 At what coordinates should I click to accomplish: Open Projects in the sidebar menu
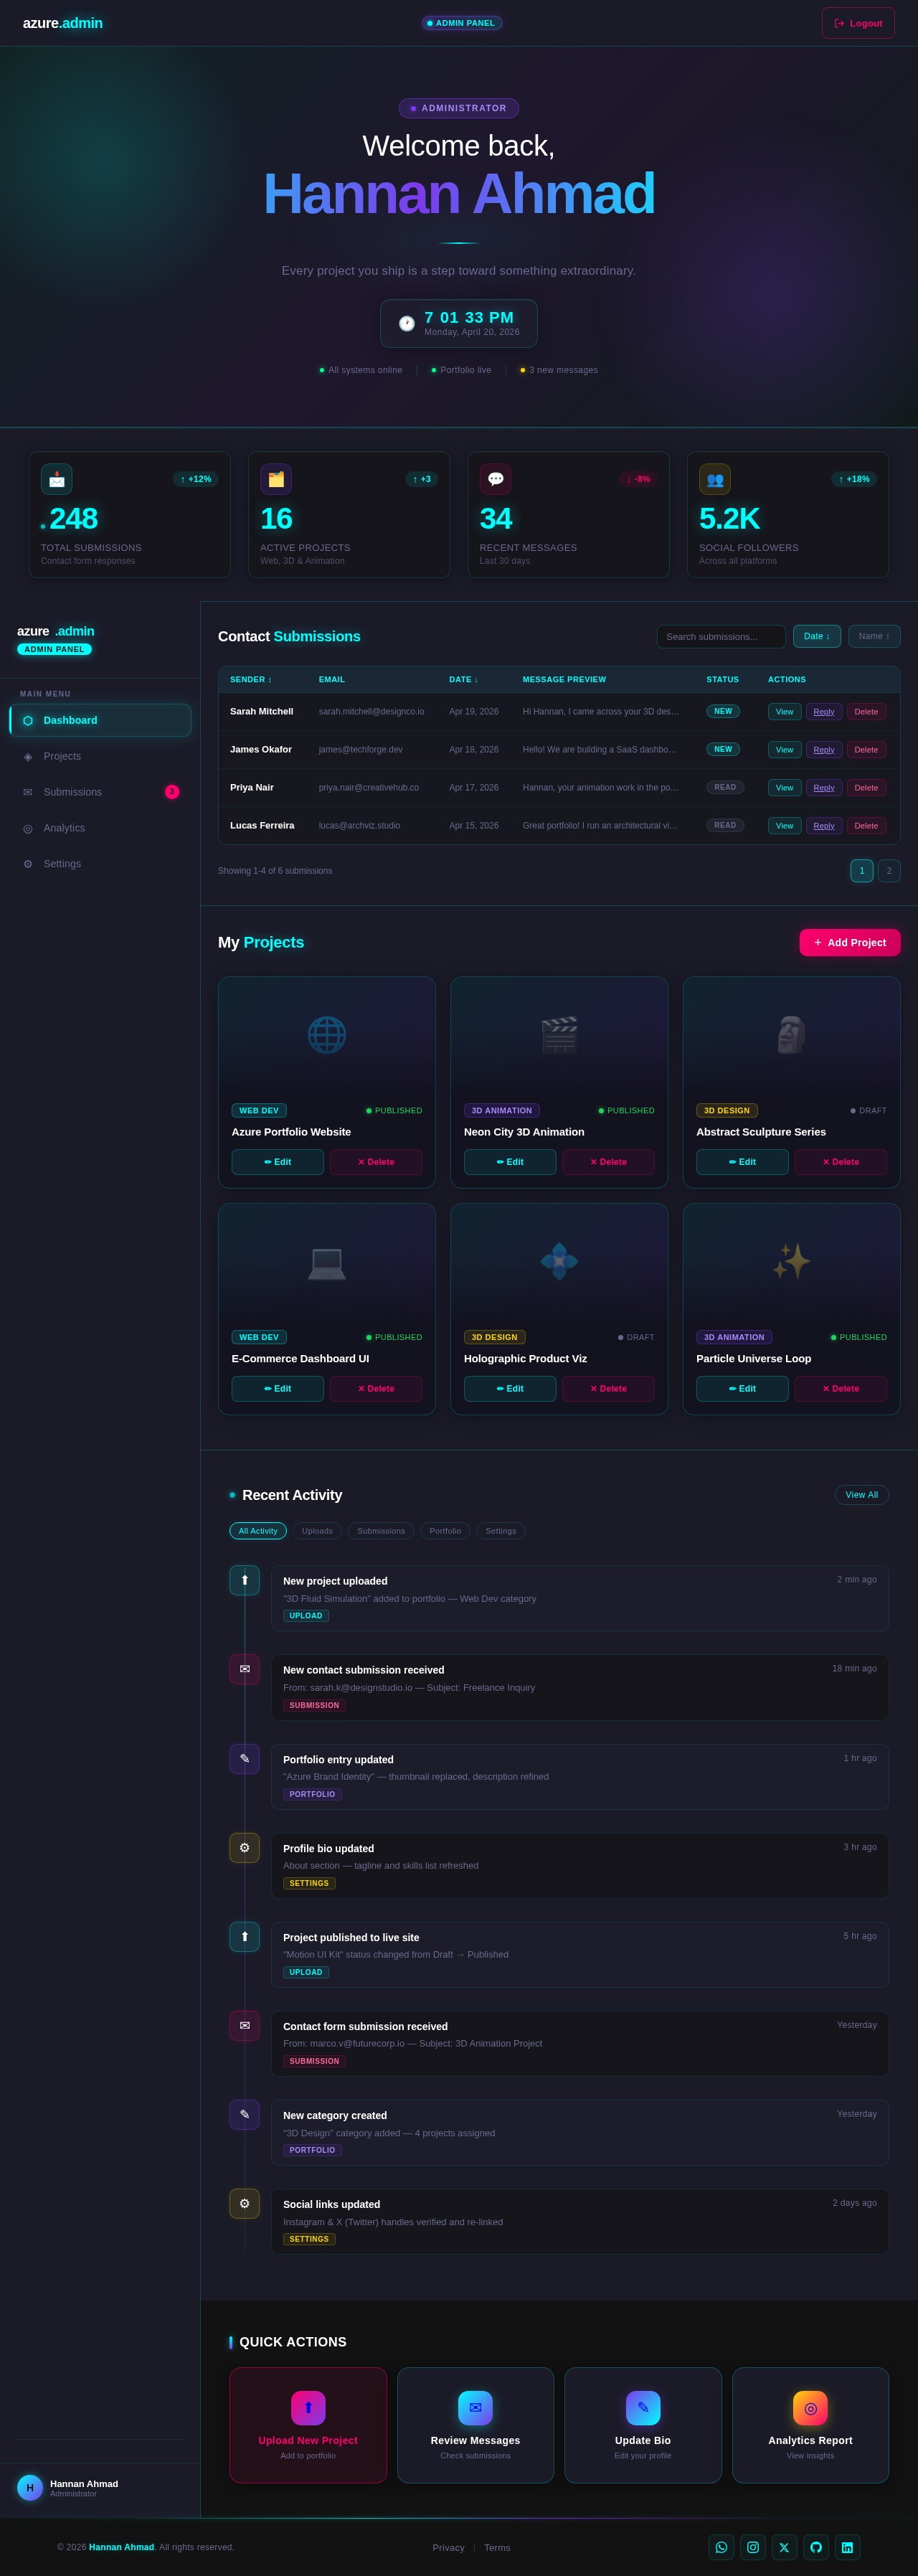point(100,756)
